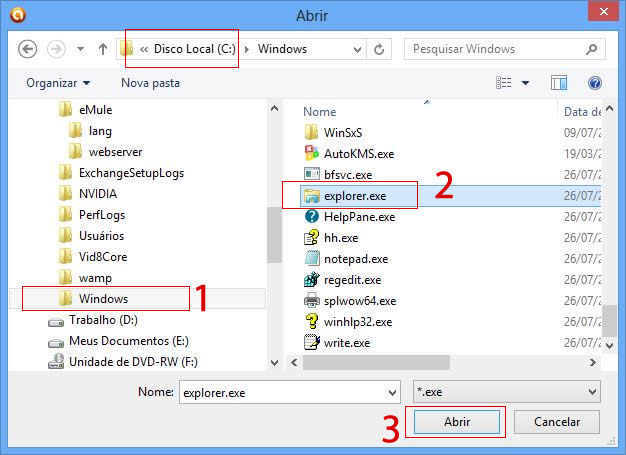Viewport: 626px width, 455px height.
Task: Close the Abrir dialog
Action: pos(604,12)
